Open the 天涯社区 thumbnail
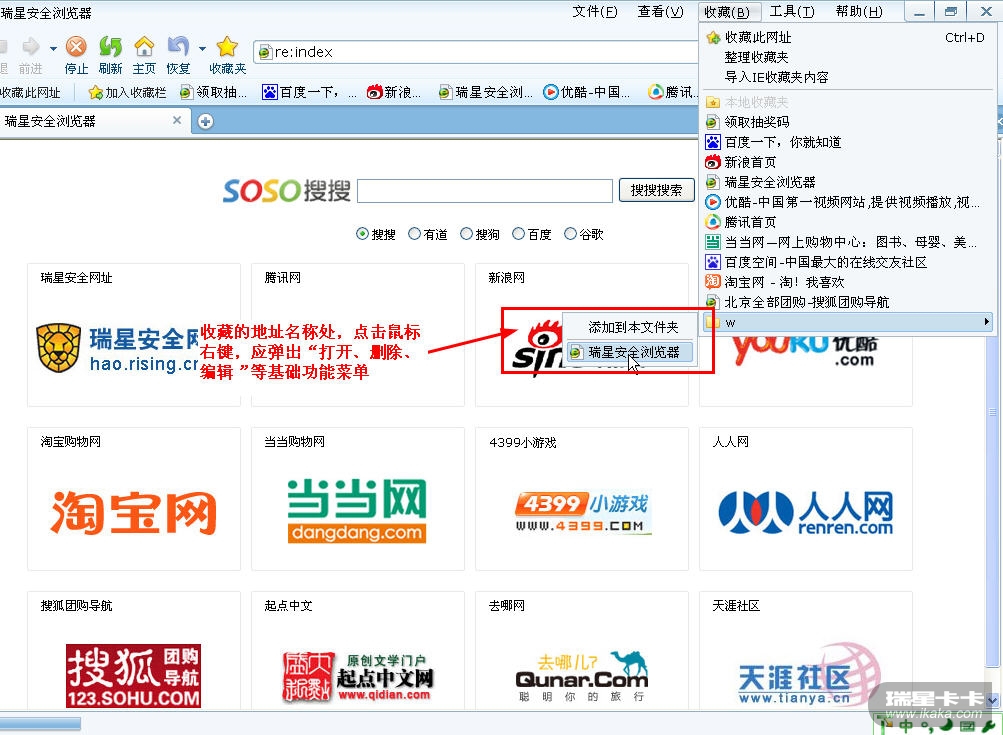The image size is (1003, 735). (x=805, y=651)
